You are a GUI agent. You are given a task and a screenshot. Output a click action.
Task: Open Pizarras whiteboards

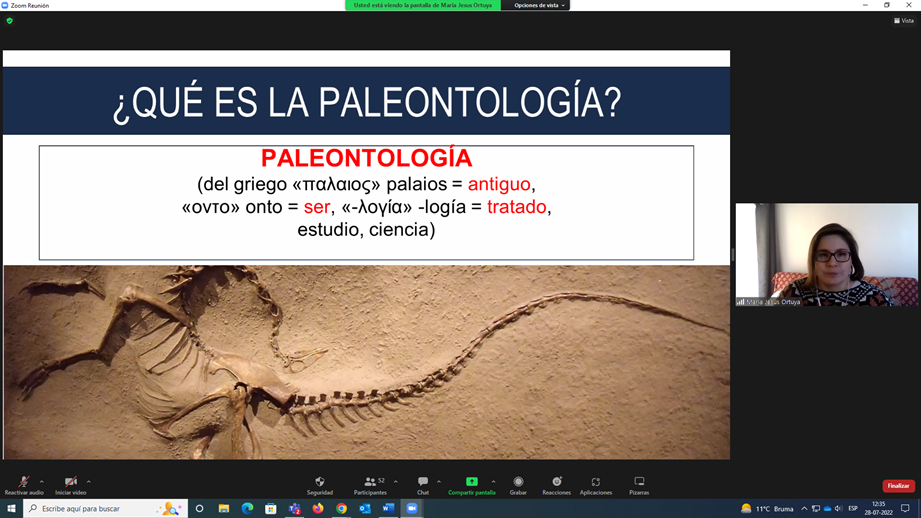pos(639,482)
